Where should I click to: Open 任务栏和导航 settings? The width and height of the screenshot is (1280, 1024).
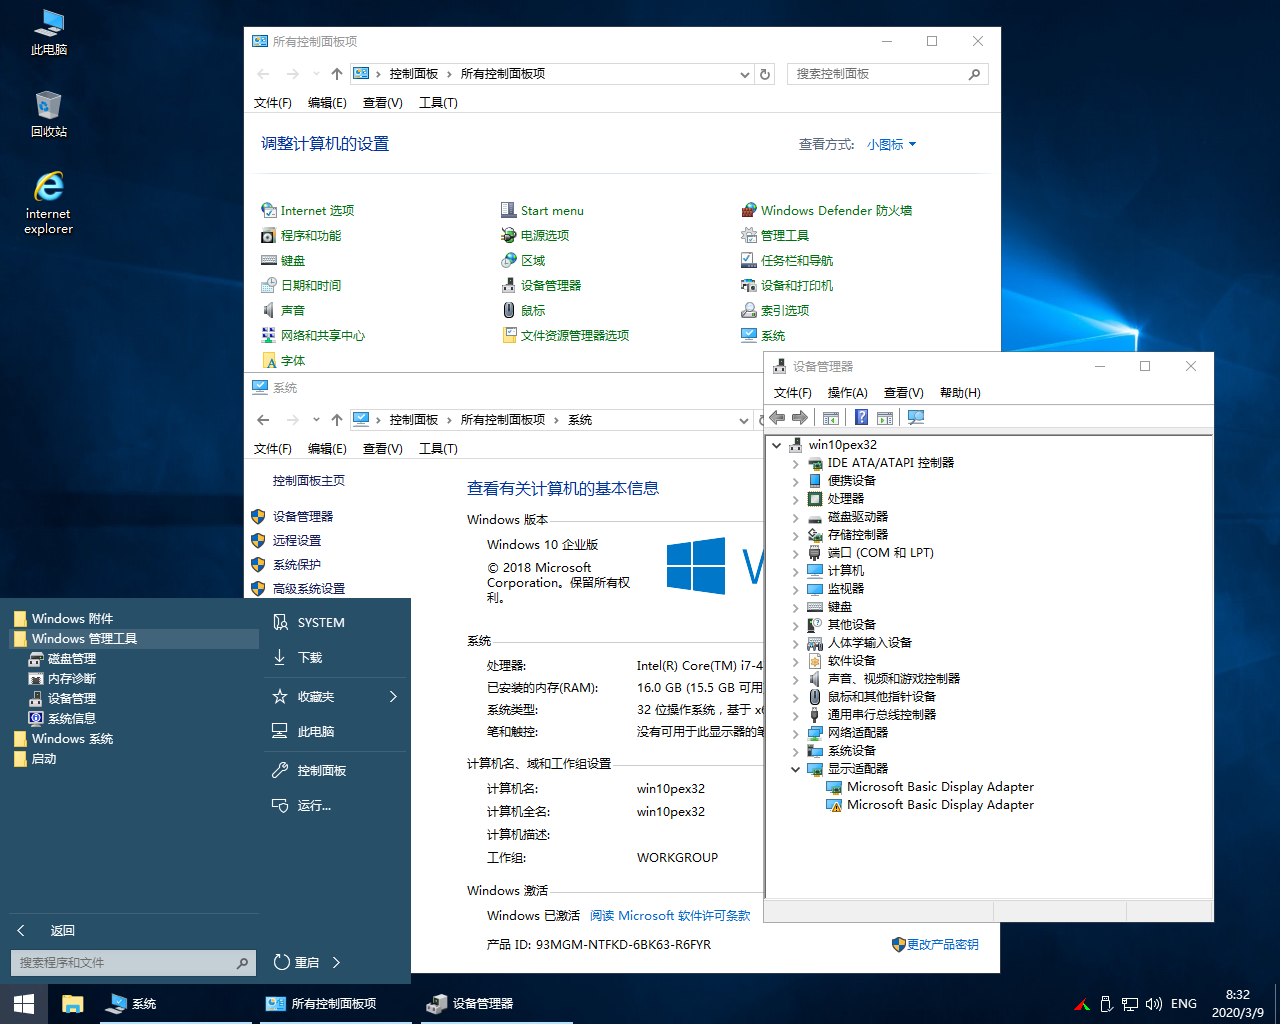click(787, 260)
